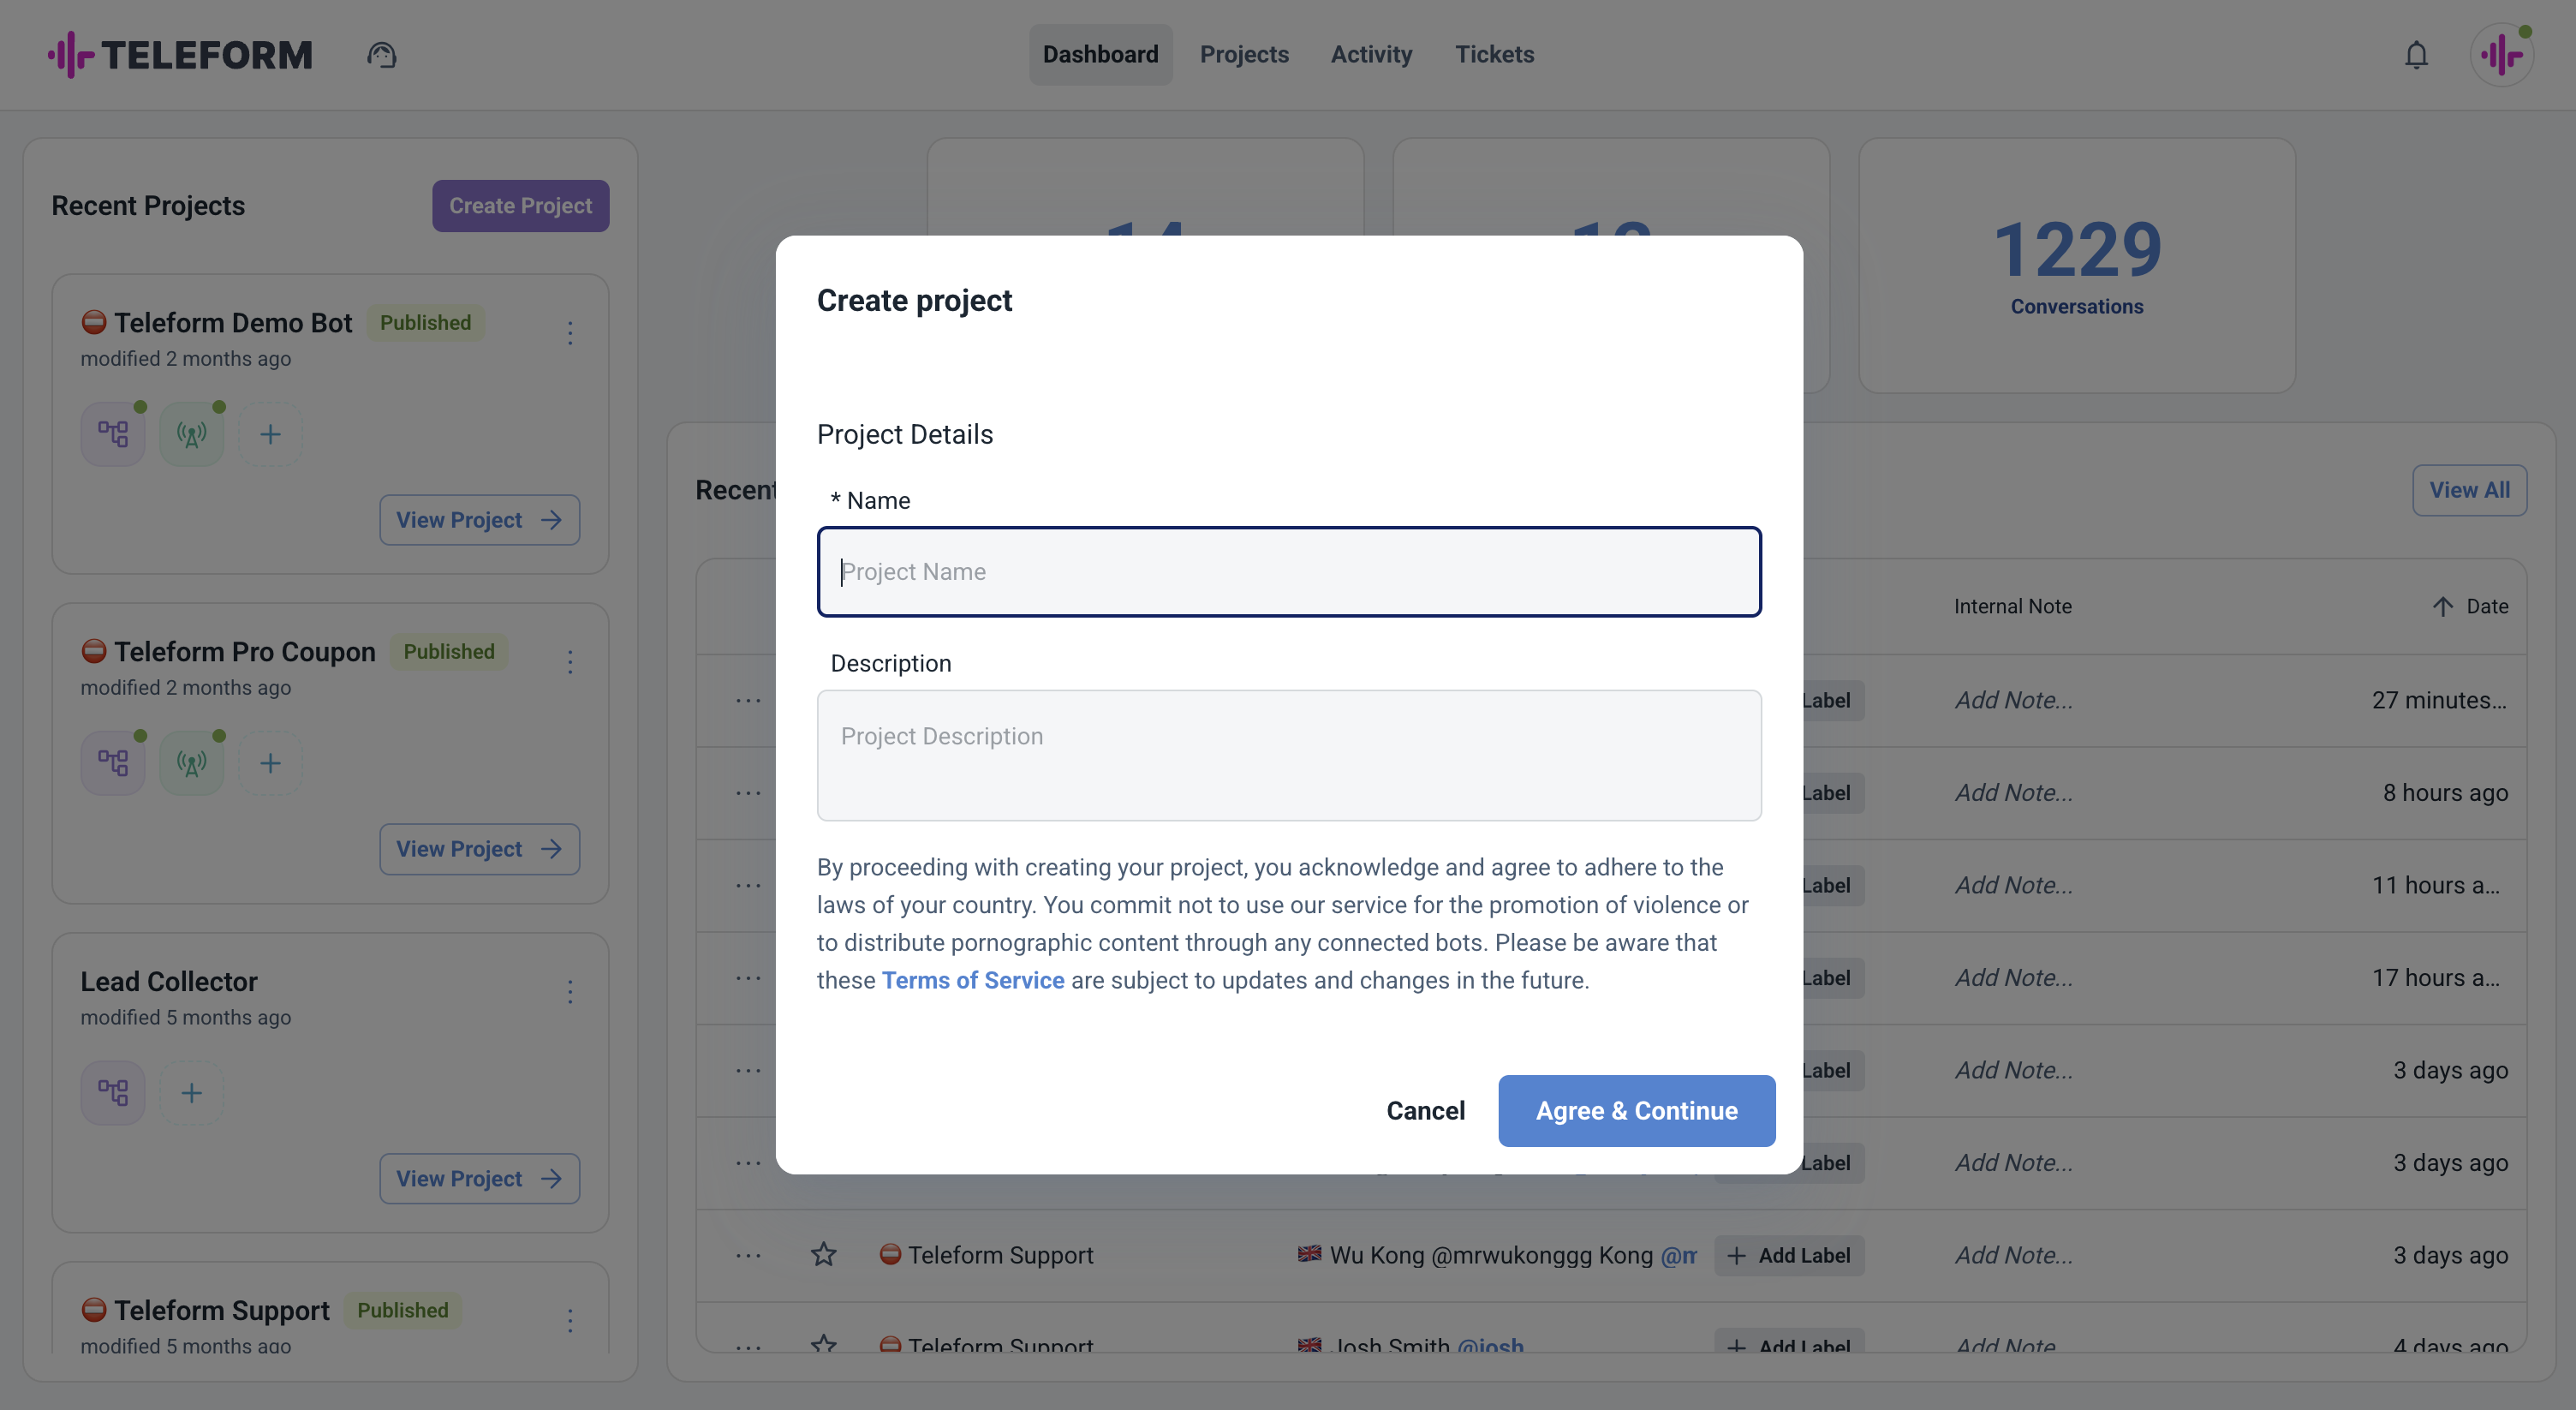2576x1410 pixels.
Task: View Project for Teleform Pro Coupon
Action: (x=479, y=849)
